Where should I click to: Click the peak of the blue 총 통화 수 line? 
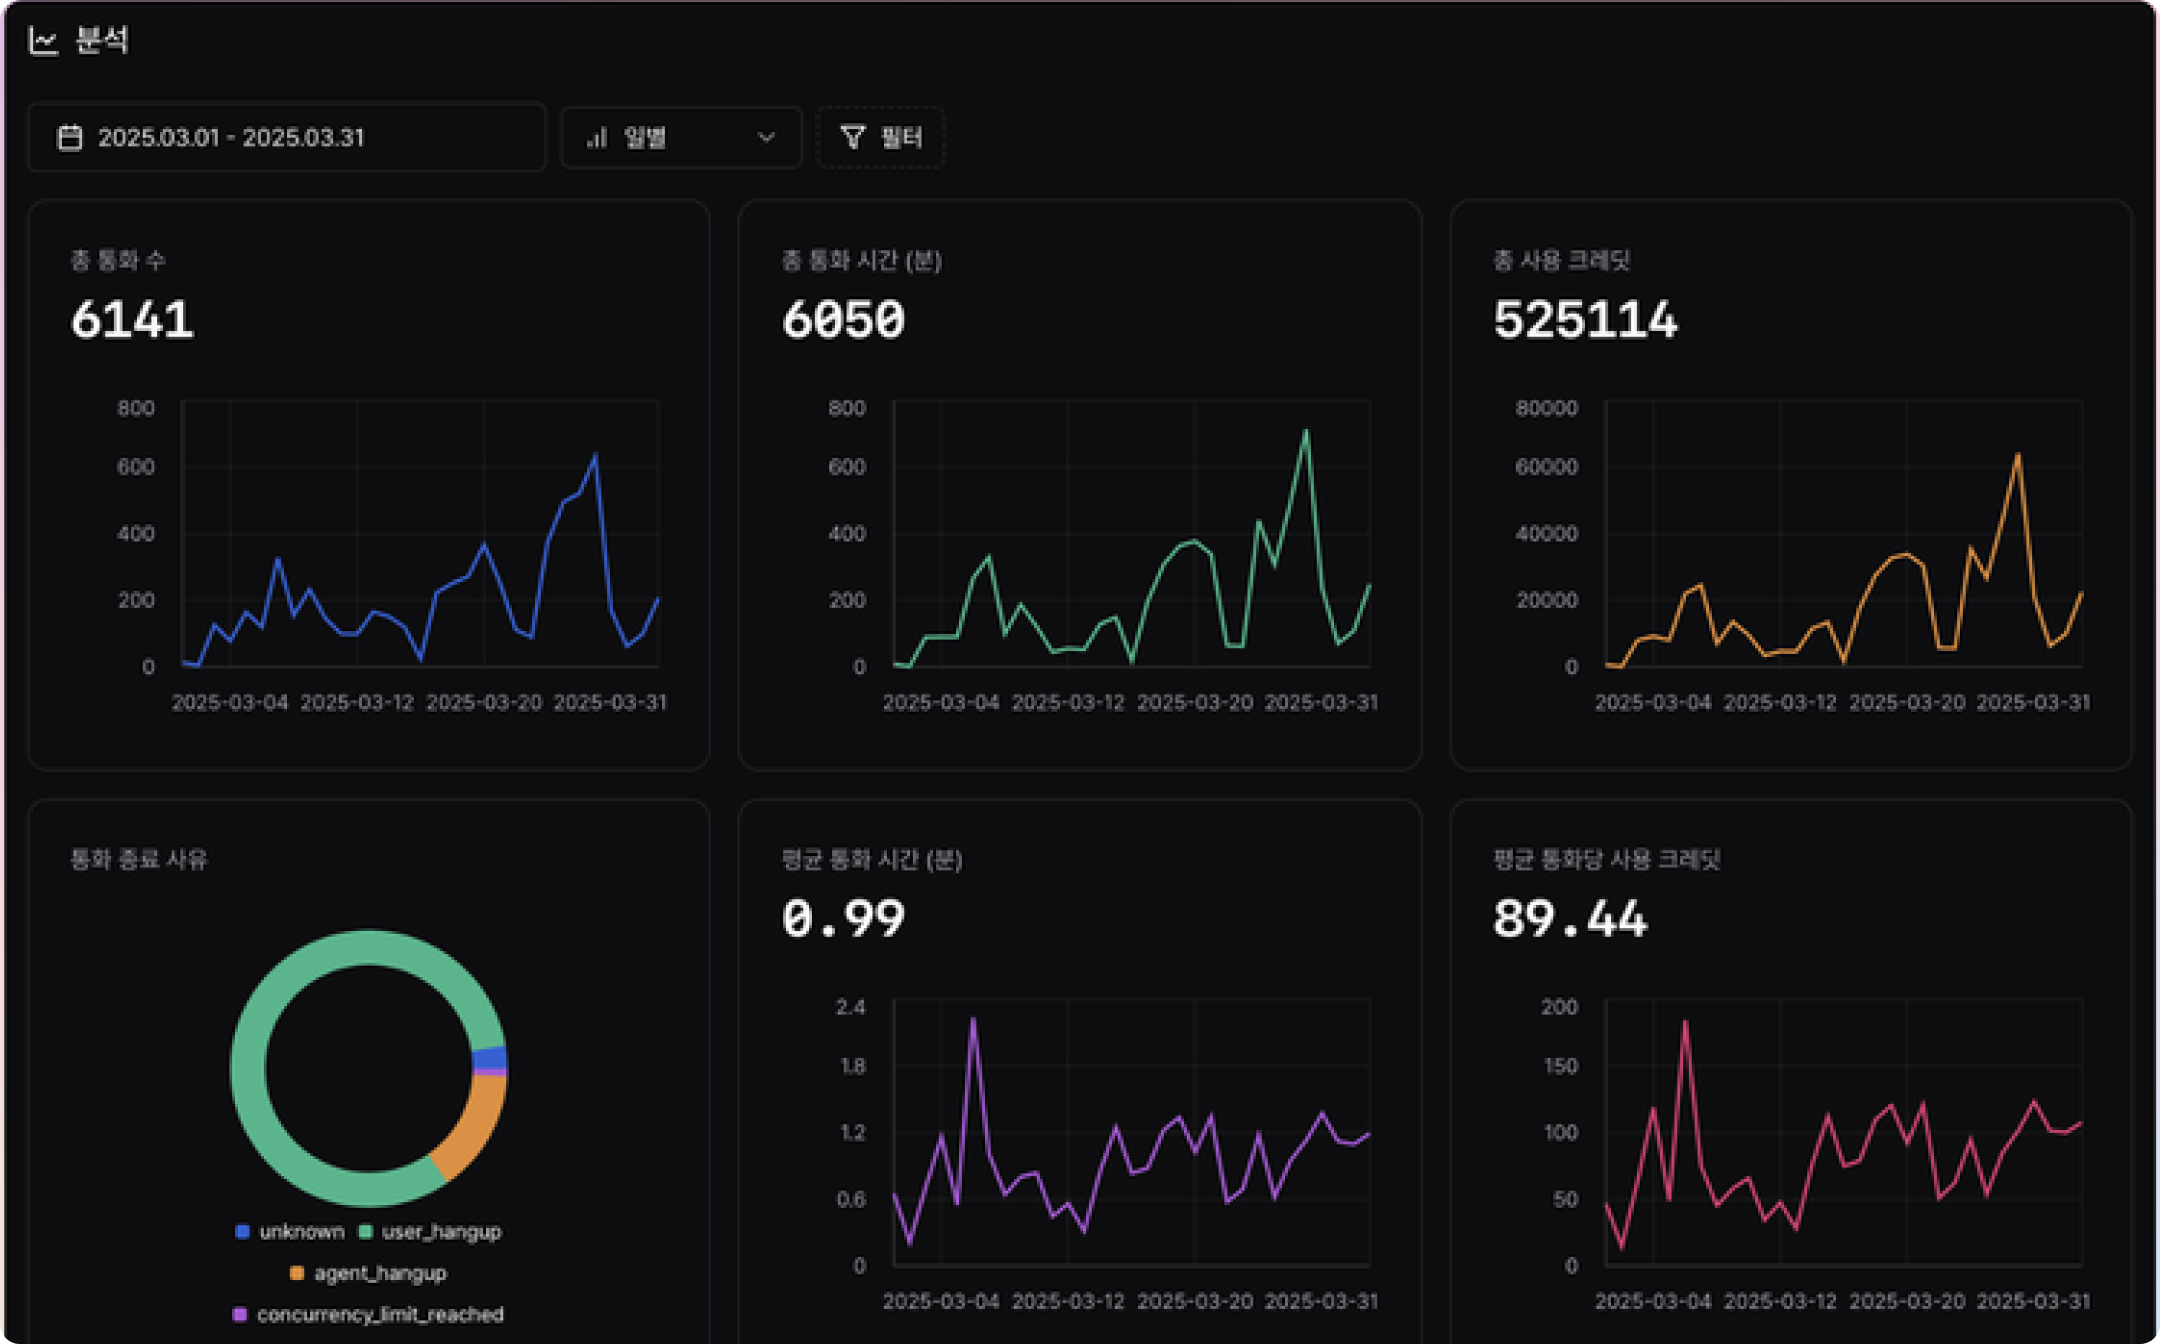(596, 456)
